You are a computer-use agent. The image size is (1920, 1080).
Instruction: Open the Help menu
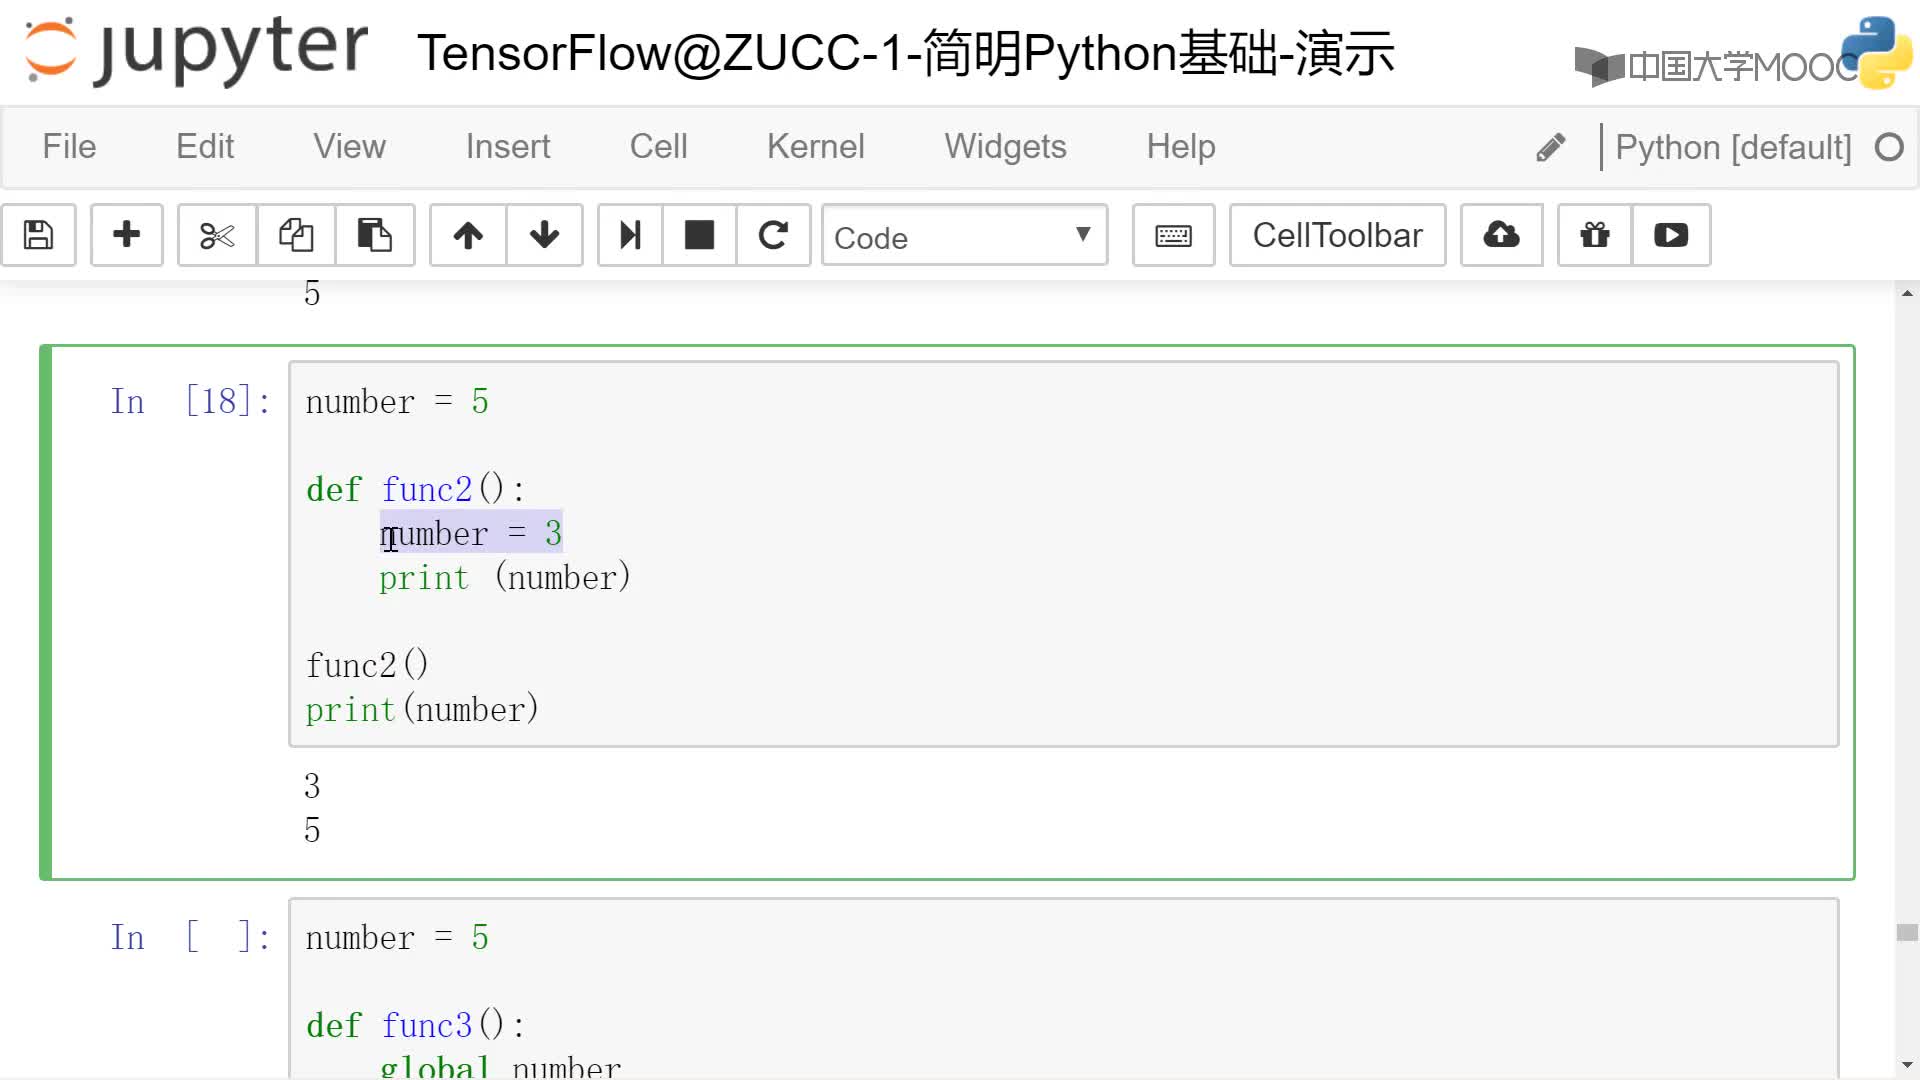(1181, 147)
